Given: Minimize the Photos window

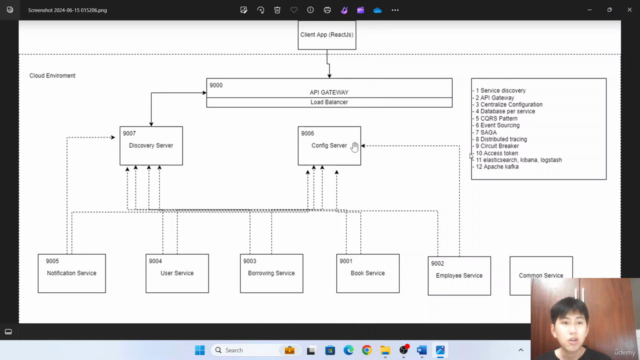Looking at the screenshot, I should click(589, 10).
